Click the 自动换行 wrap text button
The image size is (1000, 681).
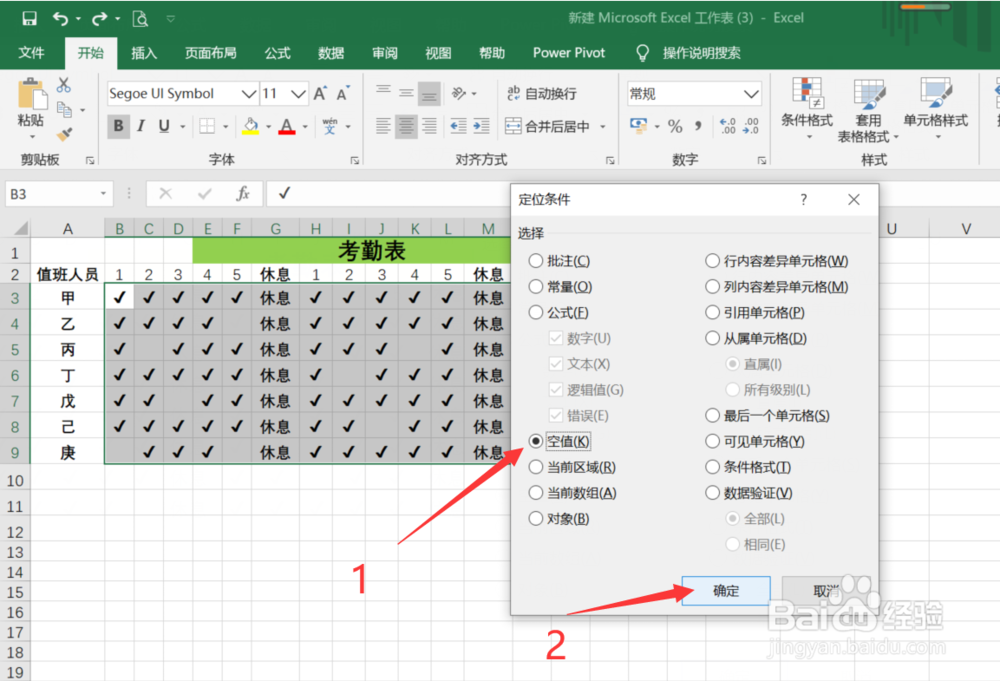542,94
